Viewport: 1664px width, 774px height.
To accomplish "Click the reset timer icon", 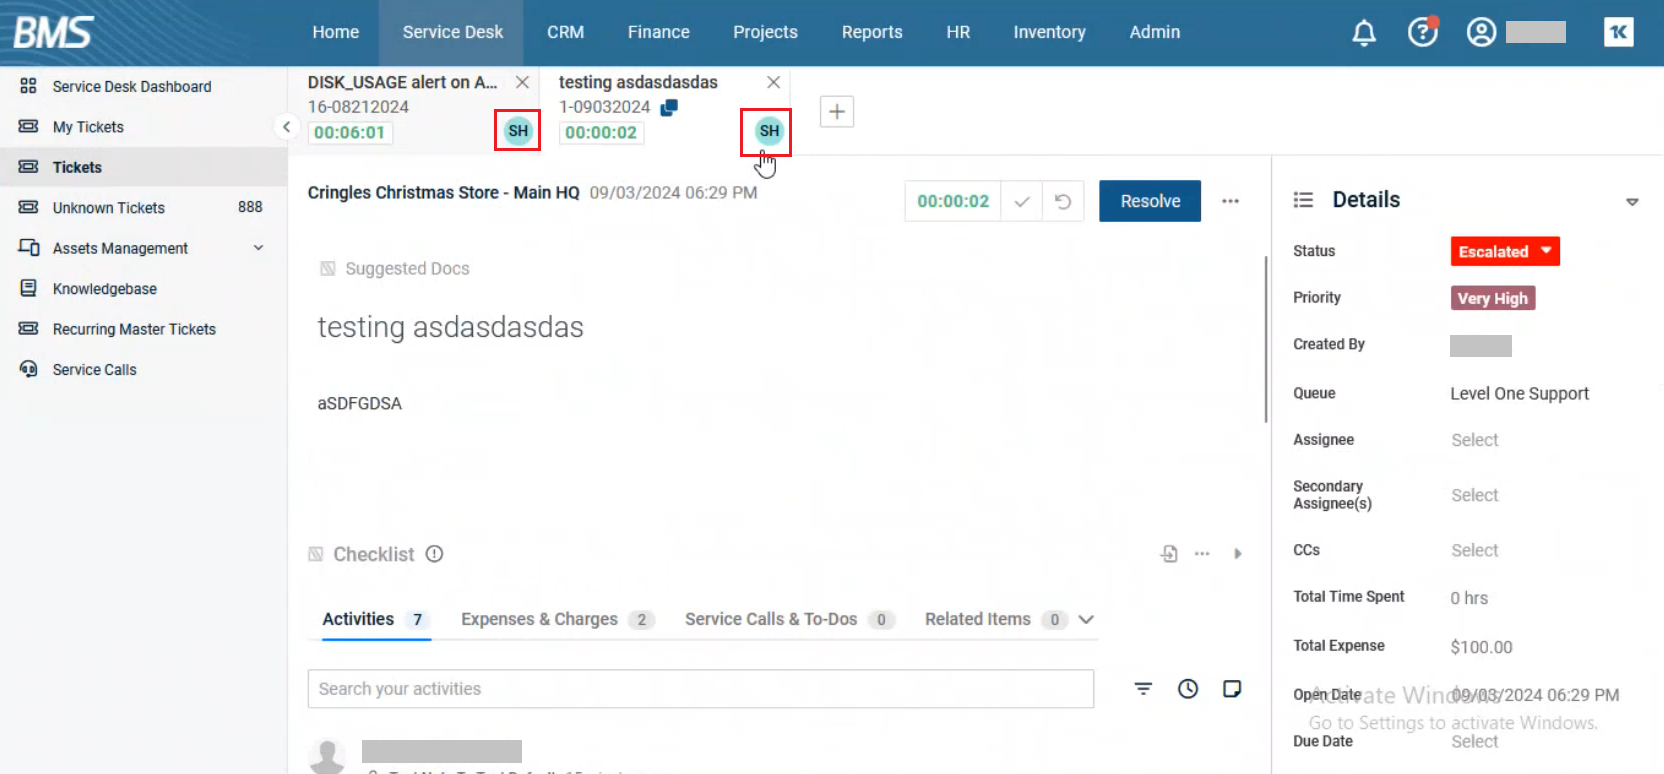I will coord(1063,202).
